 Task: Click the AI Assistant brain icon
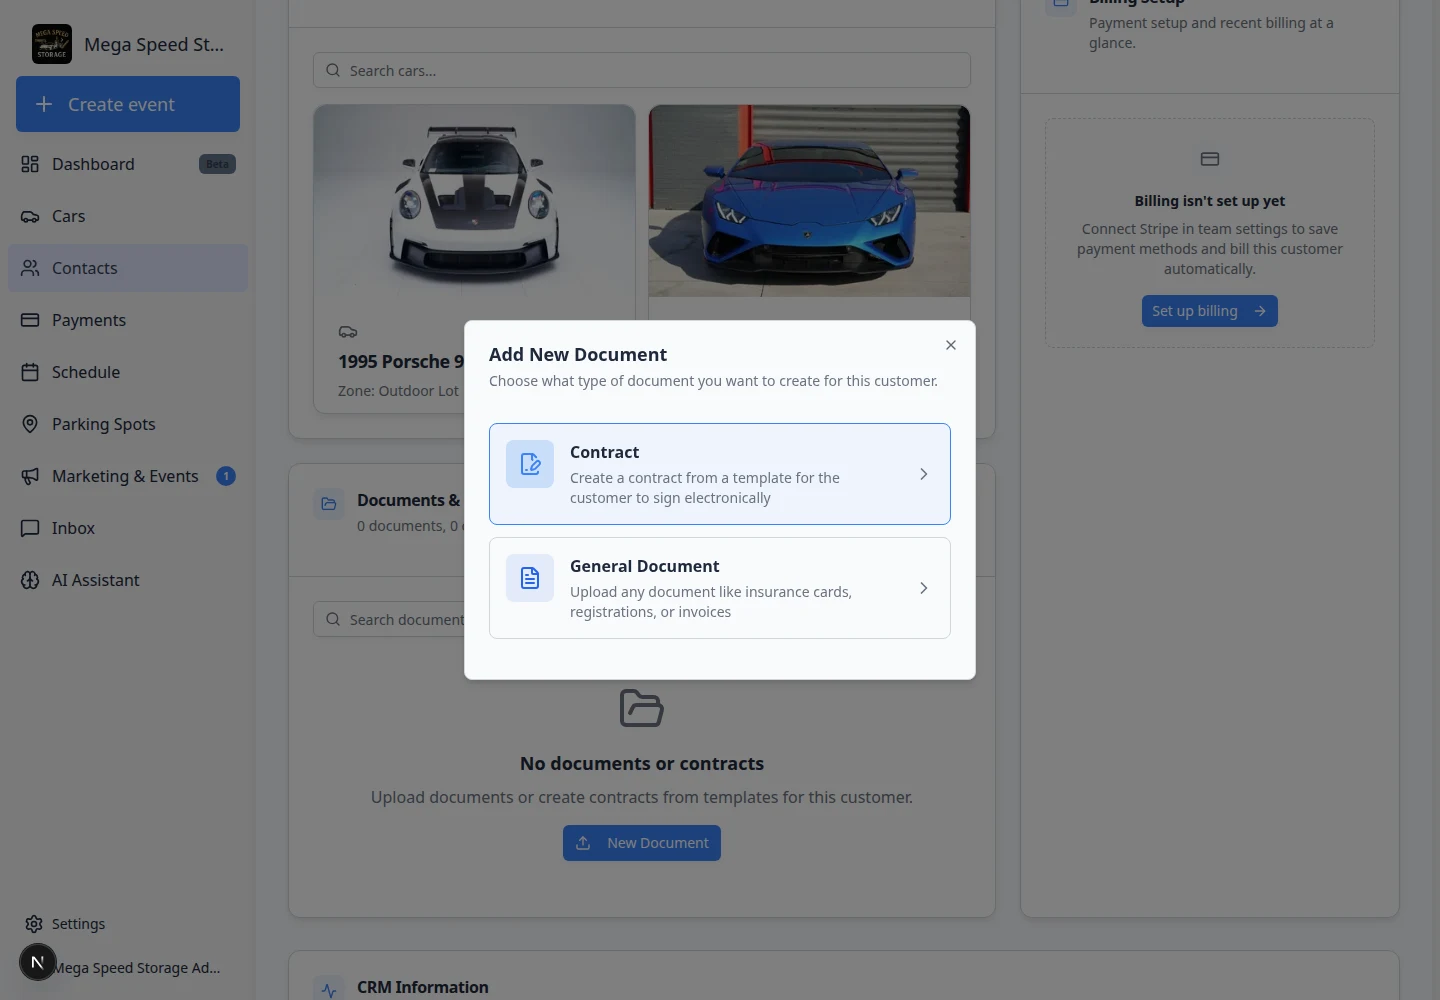coord(30,580)
